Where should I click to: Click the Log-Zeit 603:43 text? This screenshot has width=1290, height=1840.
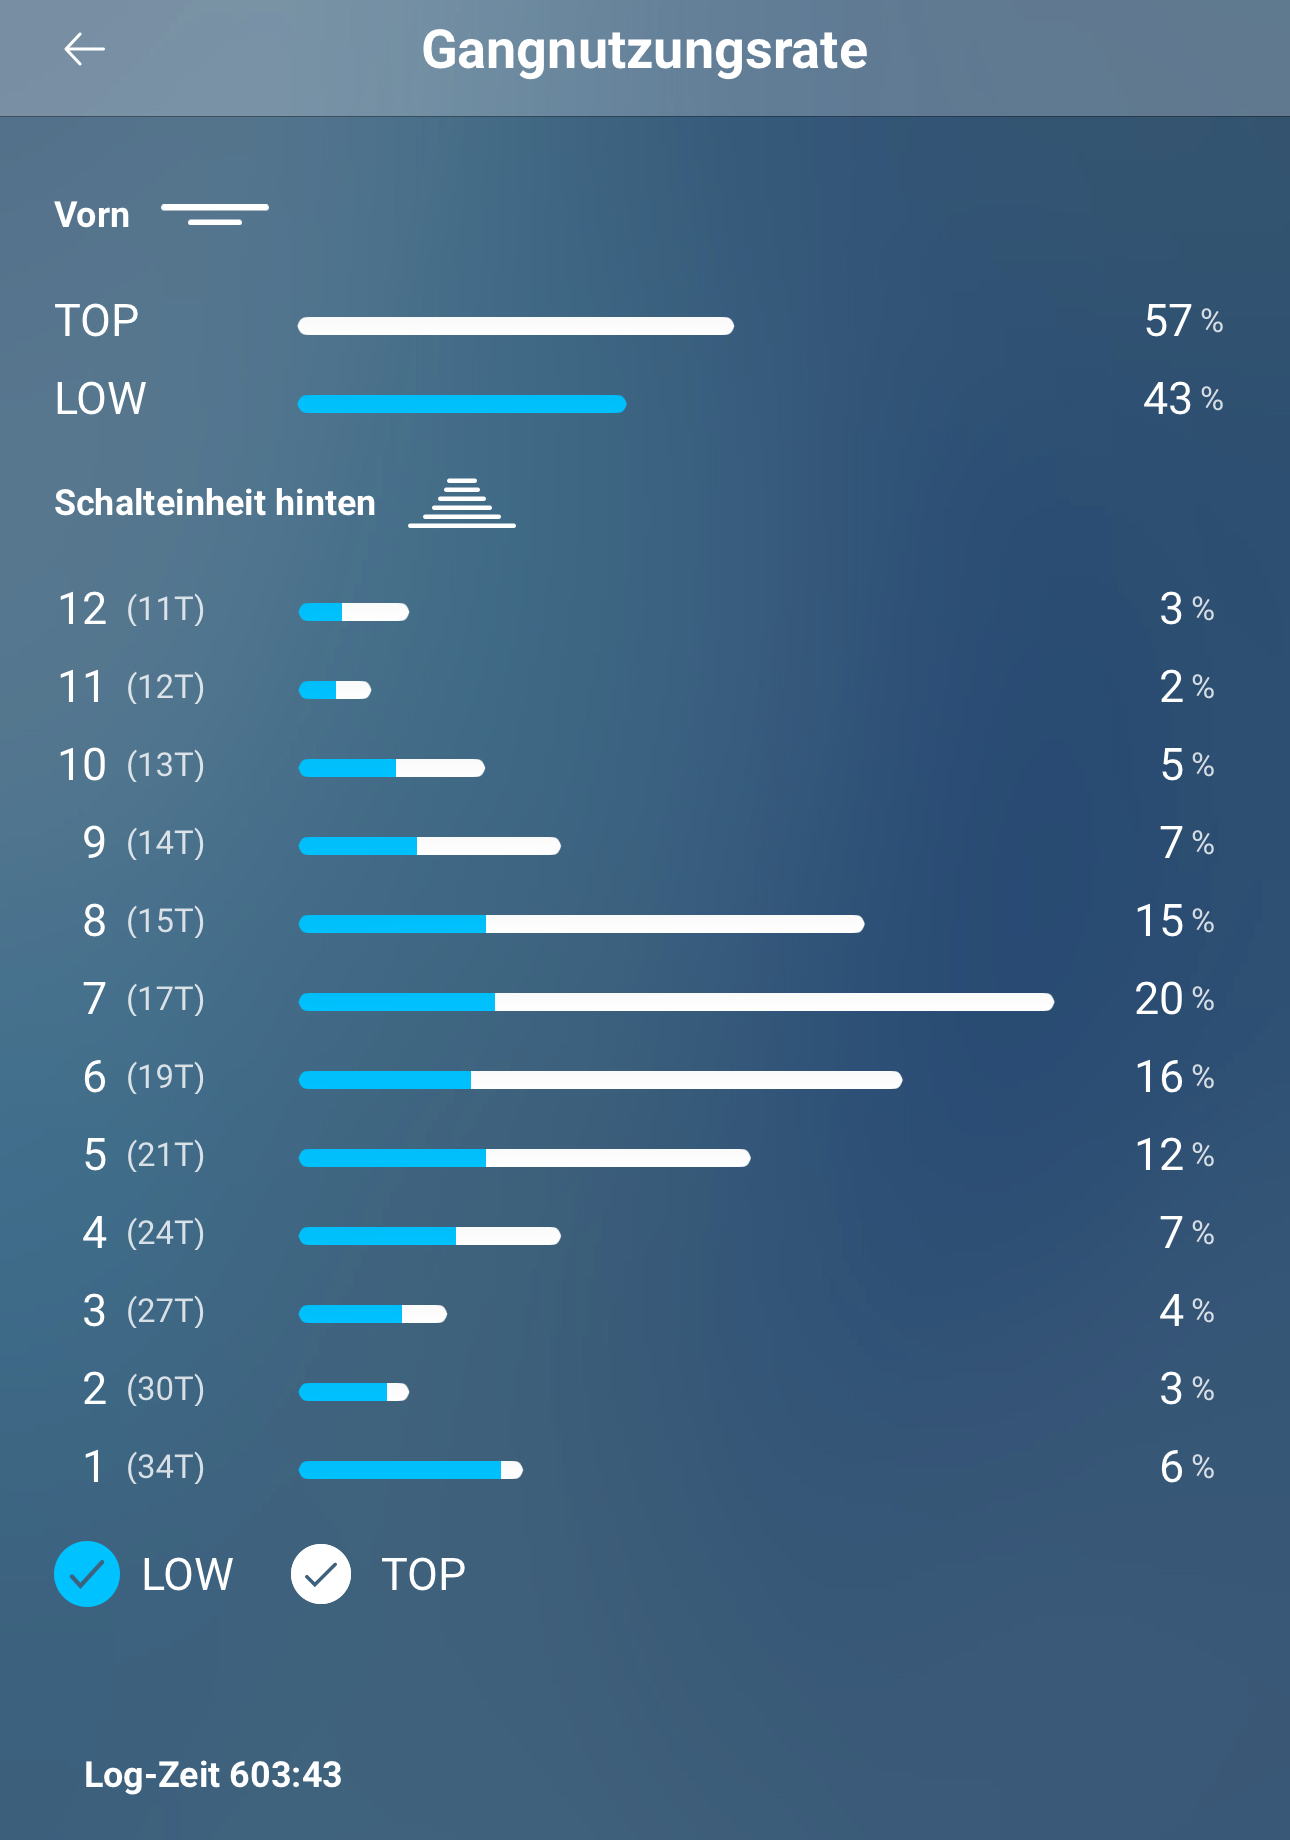click(x=213, y=1775)
